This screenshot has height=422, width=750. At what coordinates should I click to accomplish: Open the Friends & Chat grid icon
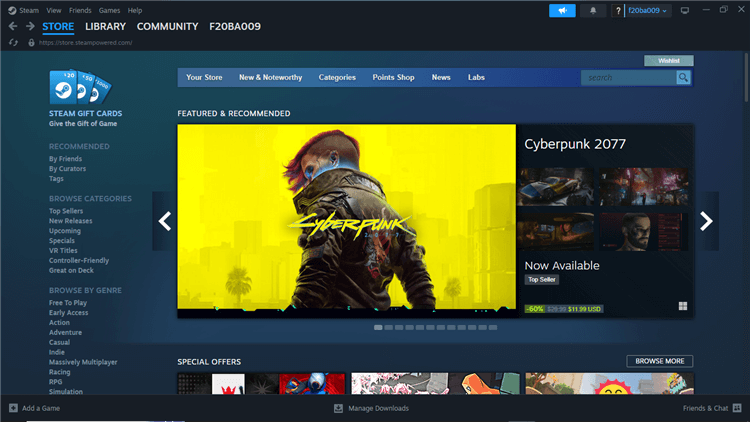pos(737,408)
